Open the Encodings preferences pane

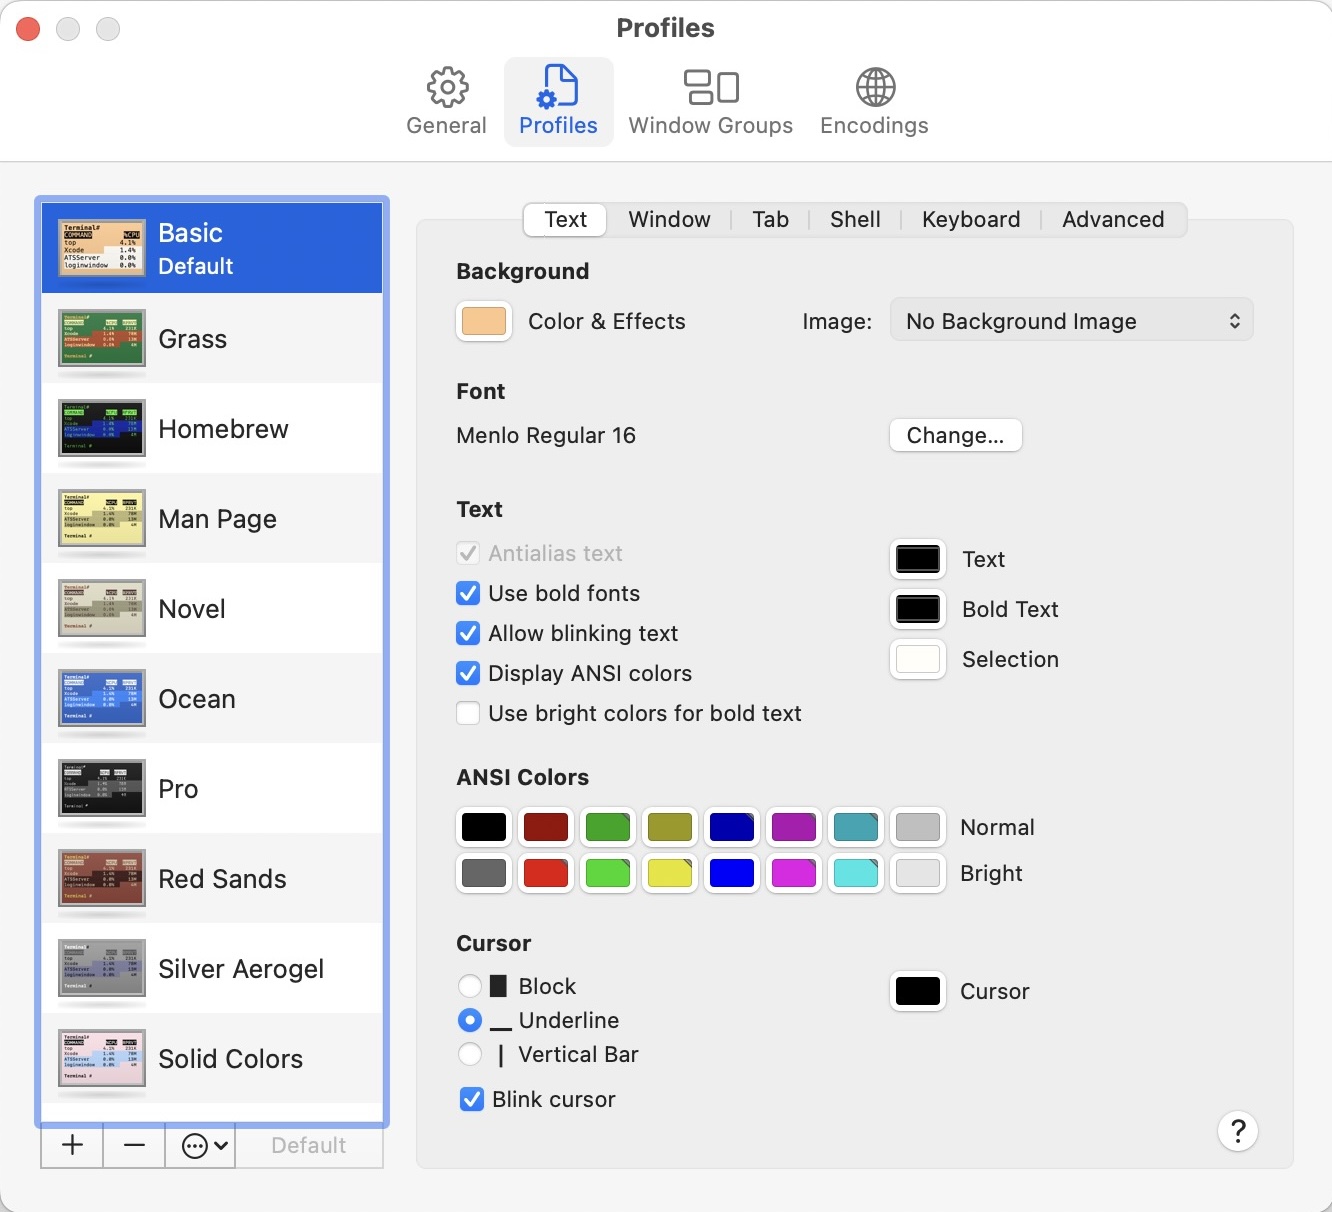[x=874, y=102]
